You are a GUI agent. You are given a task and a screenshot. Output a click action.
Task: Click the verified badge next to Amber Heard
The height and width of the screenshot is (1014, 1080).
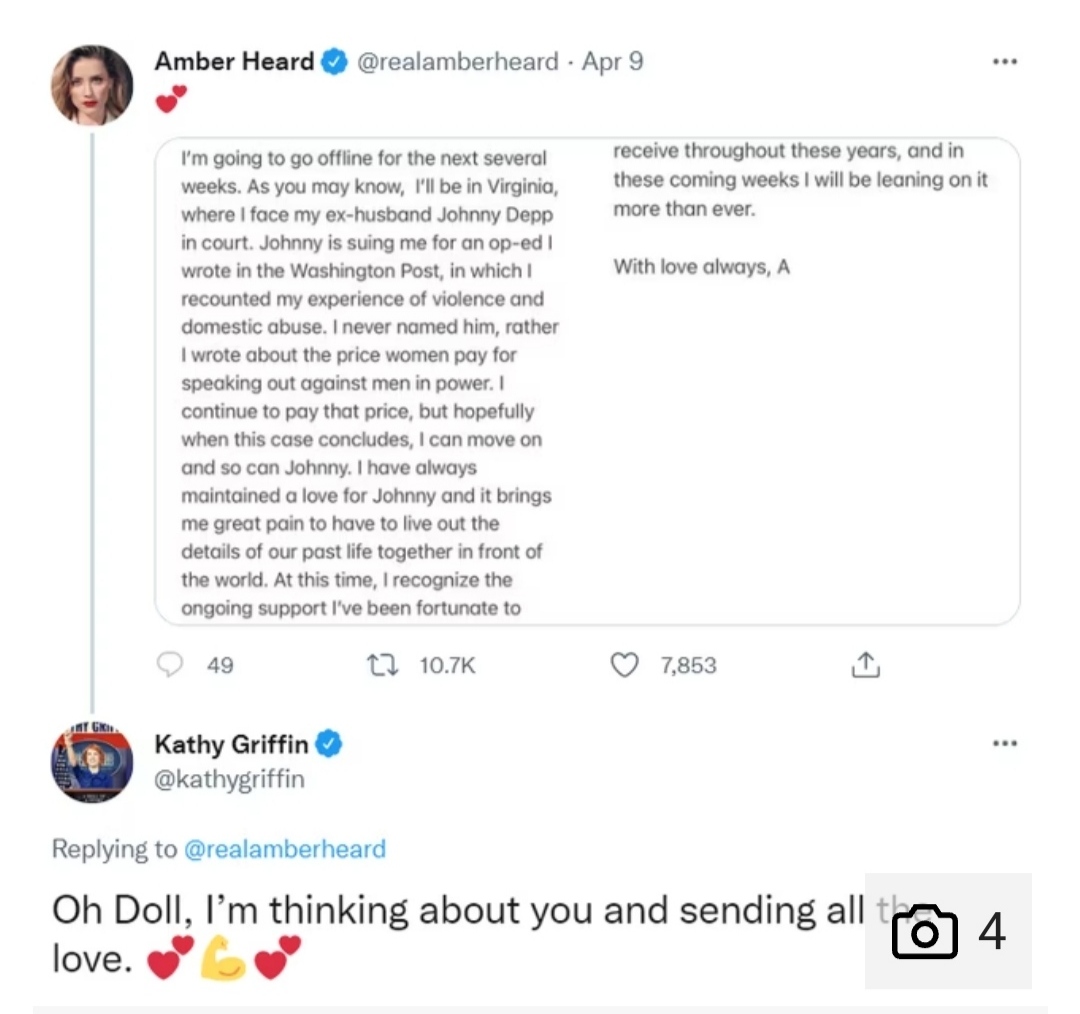click(334, 62)
